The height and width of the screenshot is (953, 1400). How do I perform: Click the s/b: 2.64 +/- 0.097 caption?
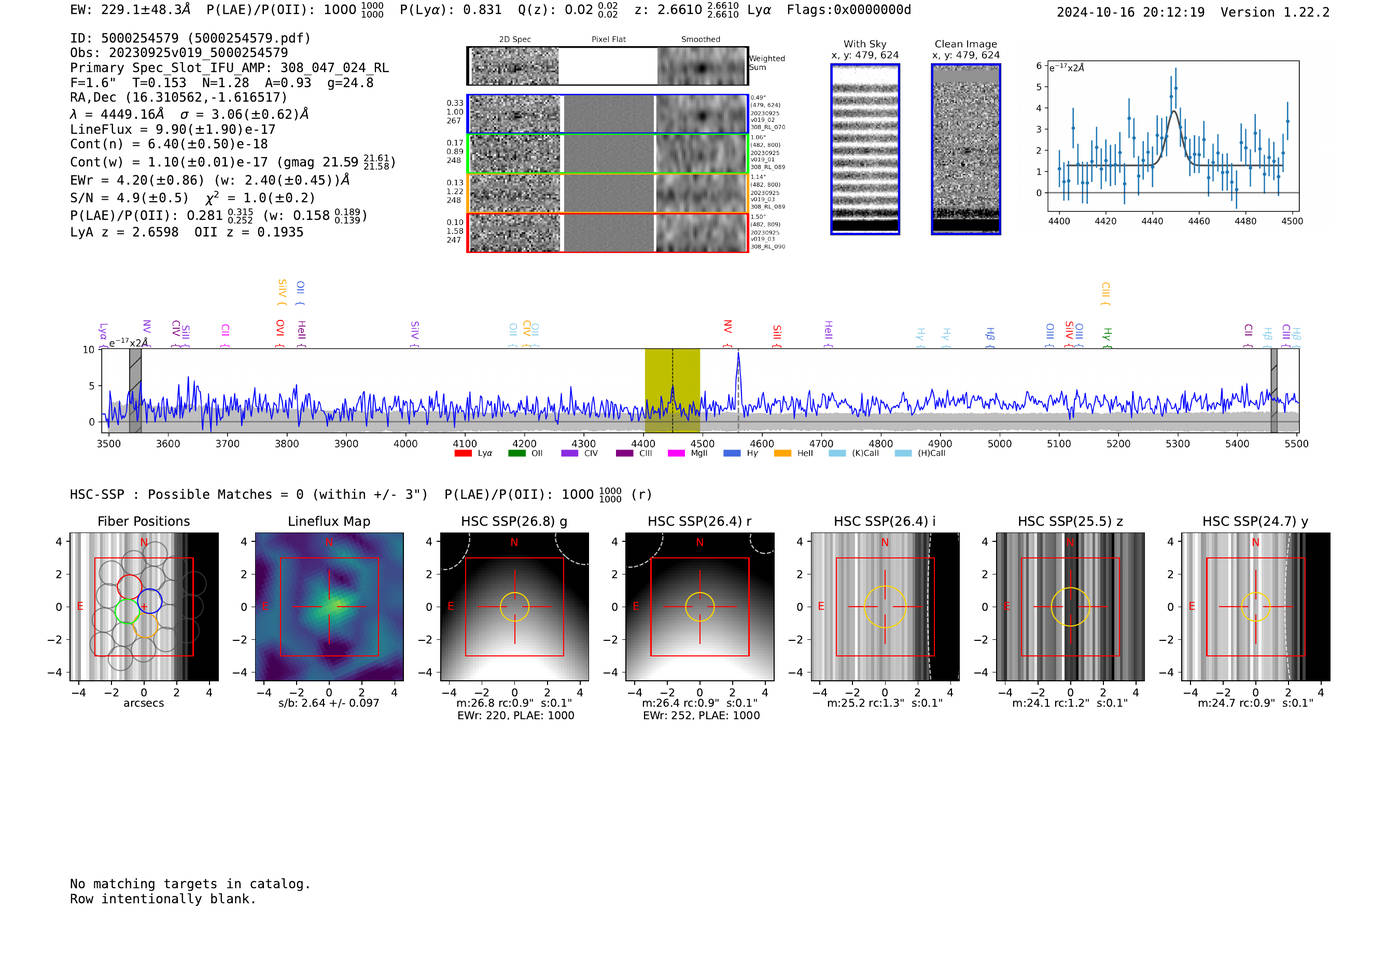pyautogui.click(x=329, y=703)
